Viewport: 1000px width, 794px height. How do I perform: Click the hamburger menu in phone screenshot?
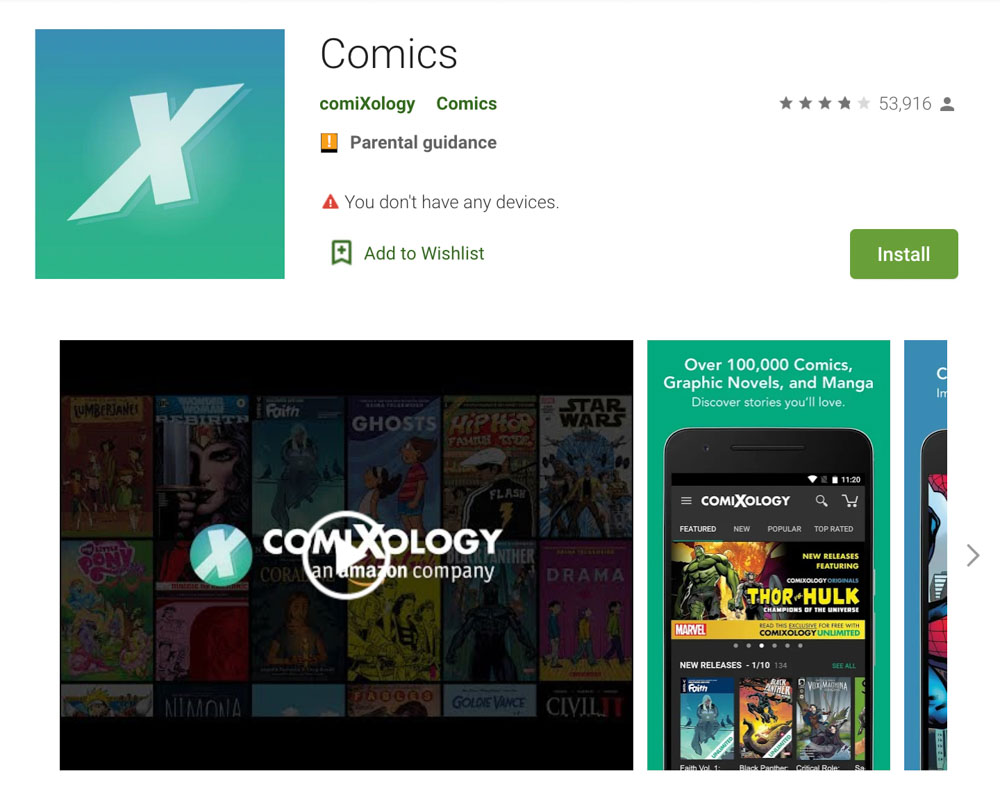click(x=686, y=501)
